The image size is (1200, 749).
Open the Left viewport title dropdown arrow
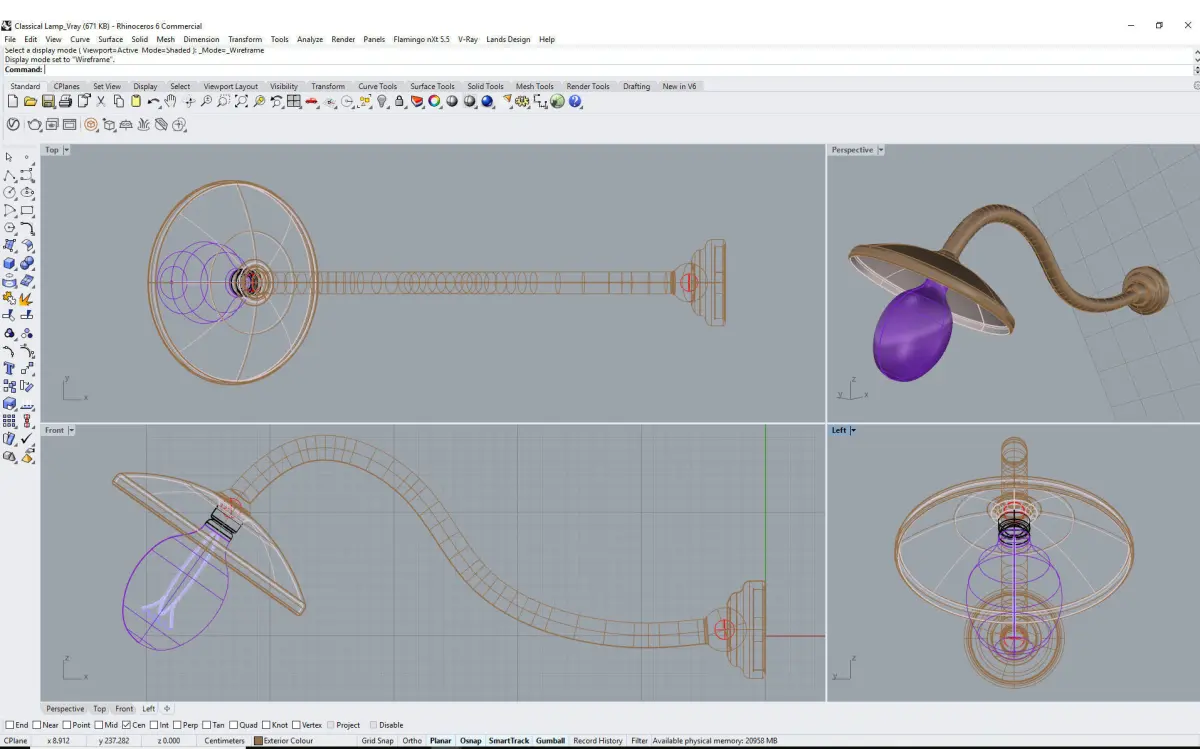pos(853,430)
